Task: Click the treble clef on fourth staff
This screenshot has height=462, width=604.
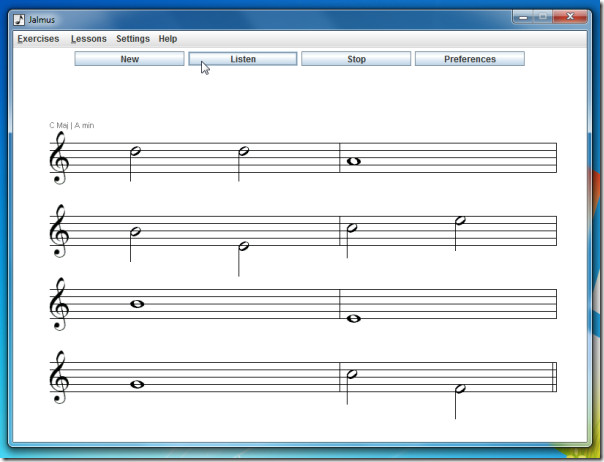Action: pos(59,378)
